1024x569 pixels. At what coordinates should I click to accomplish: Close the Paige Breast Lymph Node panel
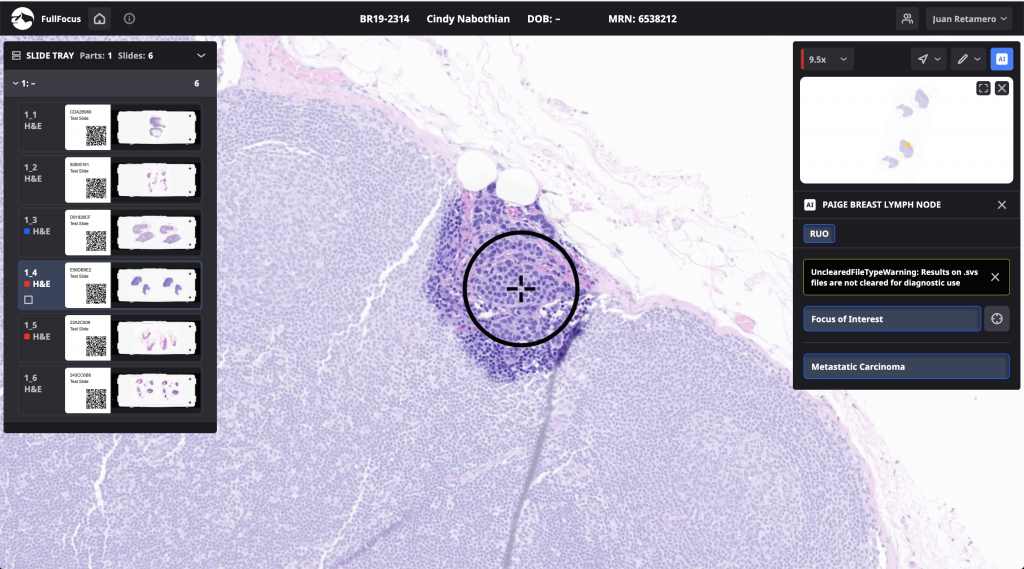tap(1001, 204)
